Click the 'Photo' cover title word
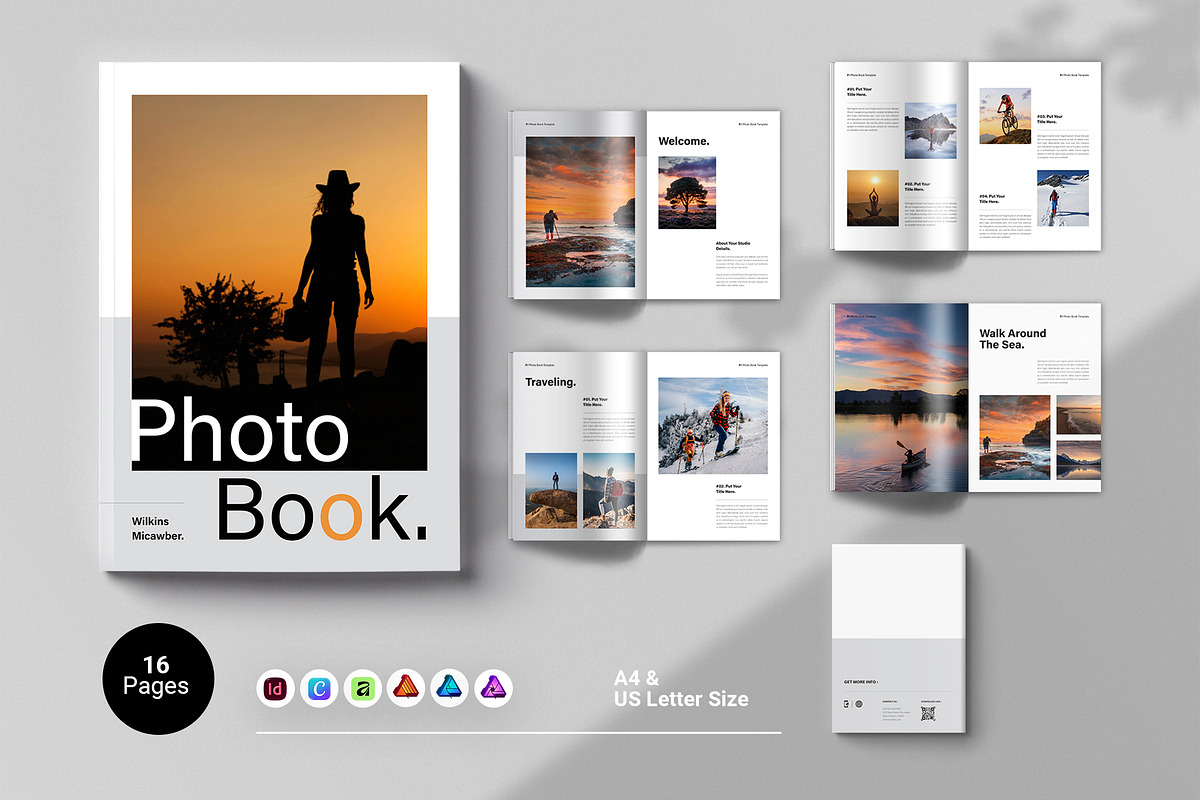 [x=240, y=430]
